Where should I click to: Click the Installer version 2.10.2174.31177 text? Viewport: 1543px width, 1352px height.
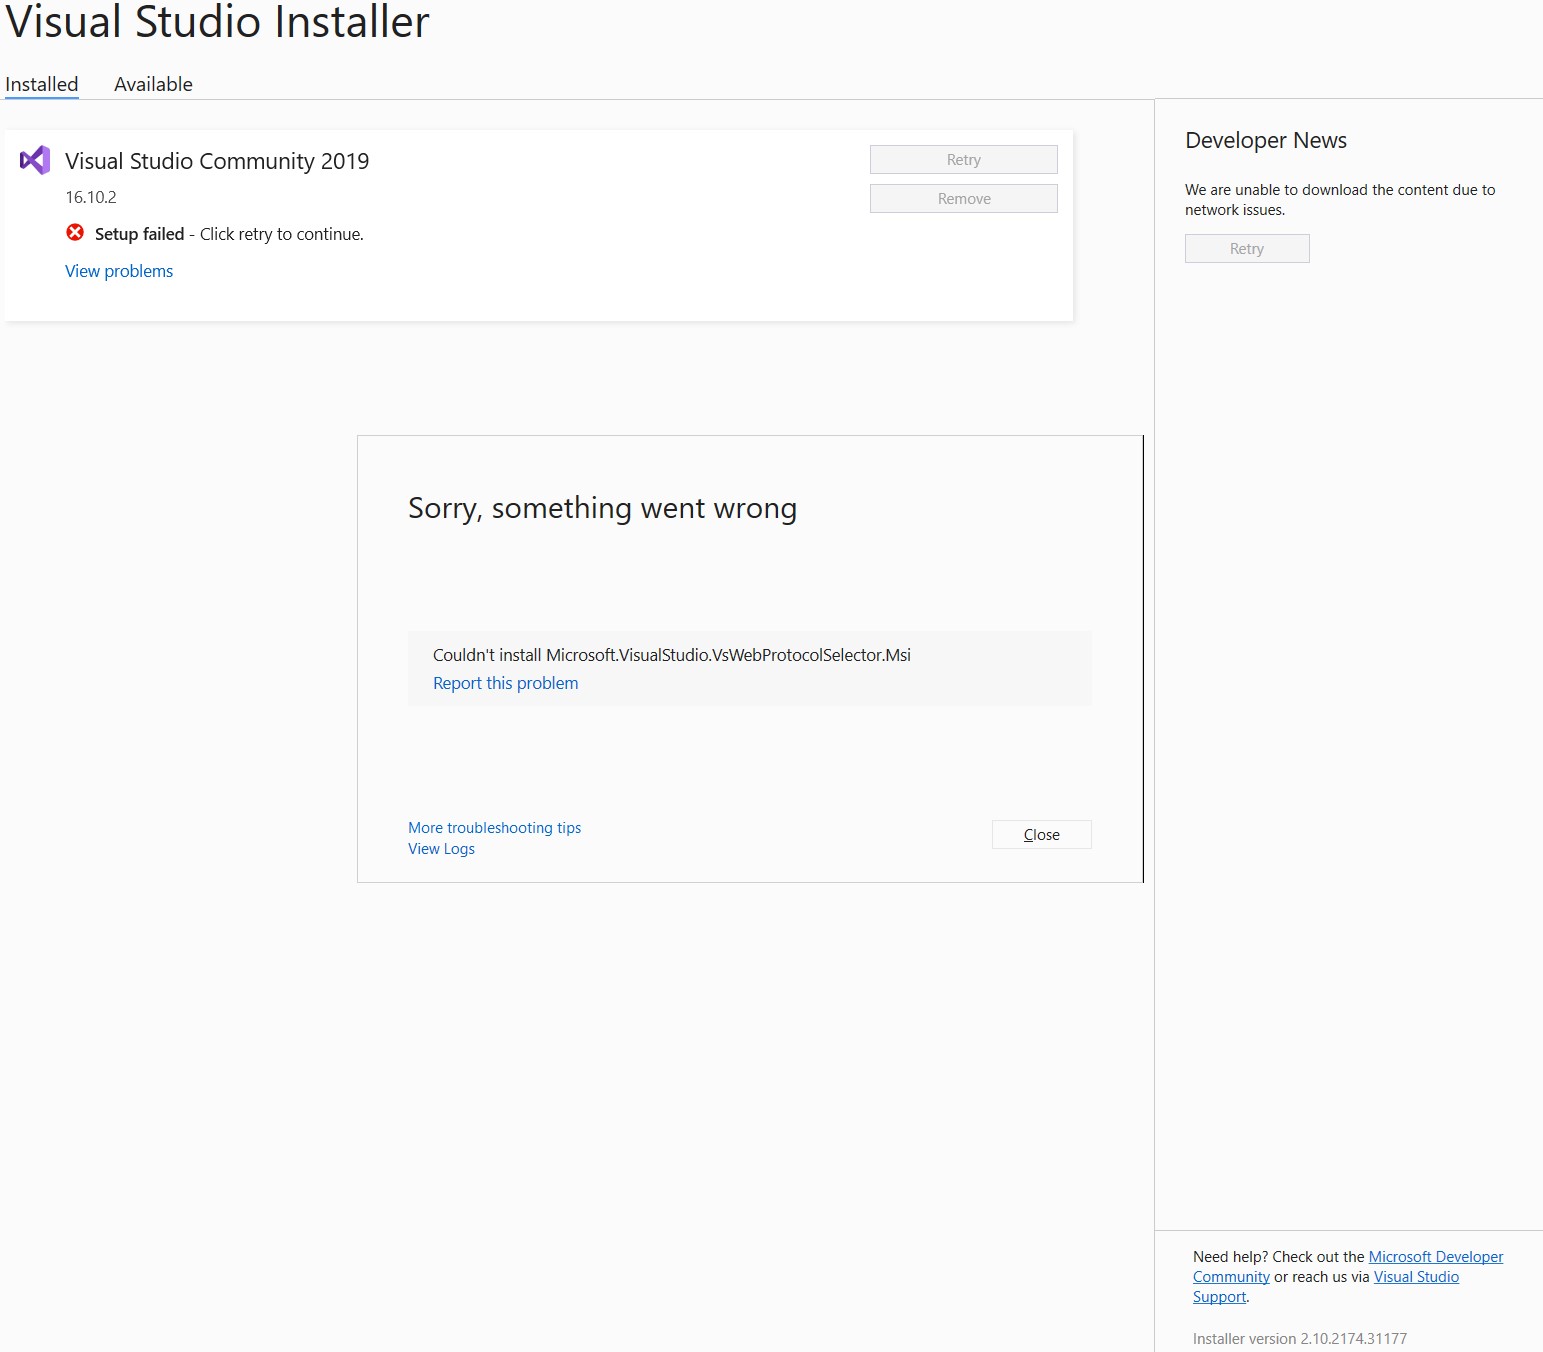(x=1299, y=1339)
